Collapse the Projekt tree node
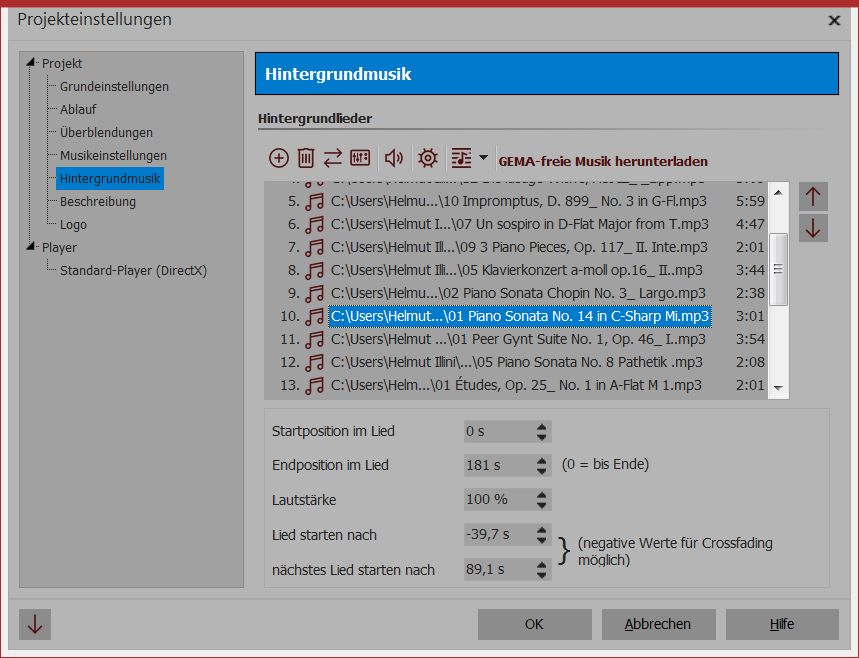Viewport: 859px width, 658px height. tap(34, 64)
